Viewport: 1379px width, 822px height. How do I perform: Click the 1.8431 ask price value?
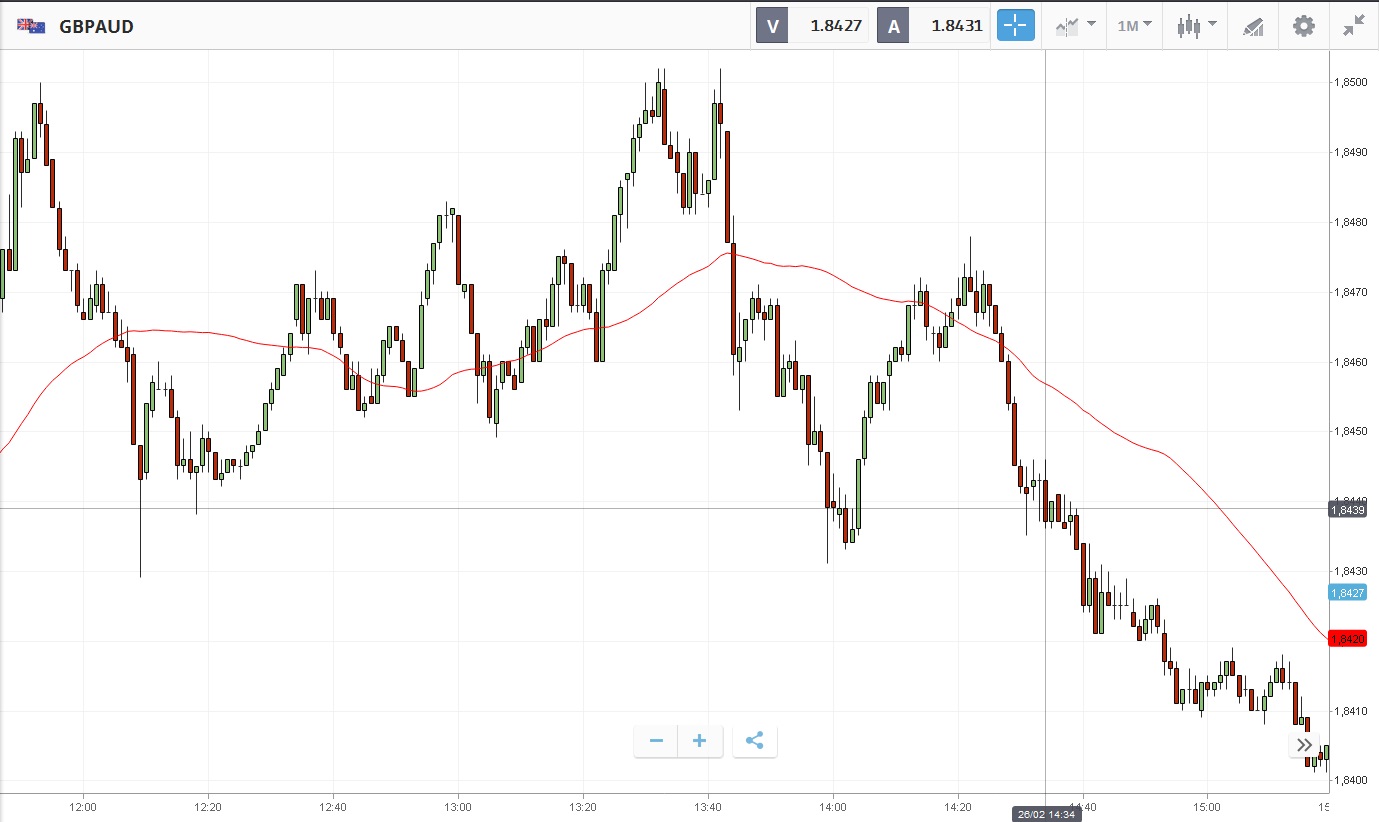[x=955, y=26]
